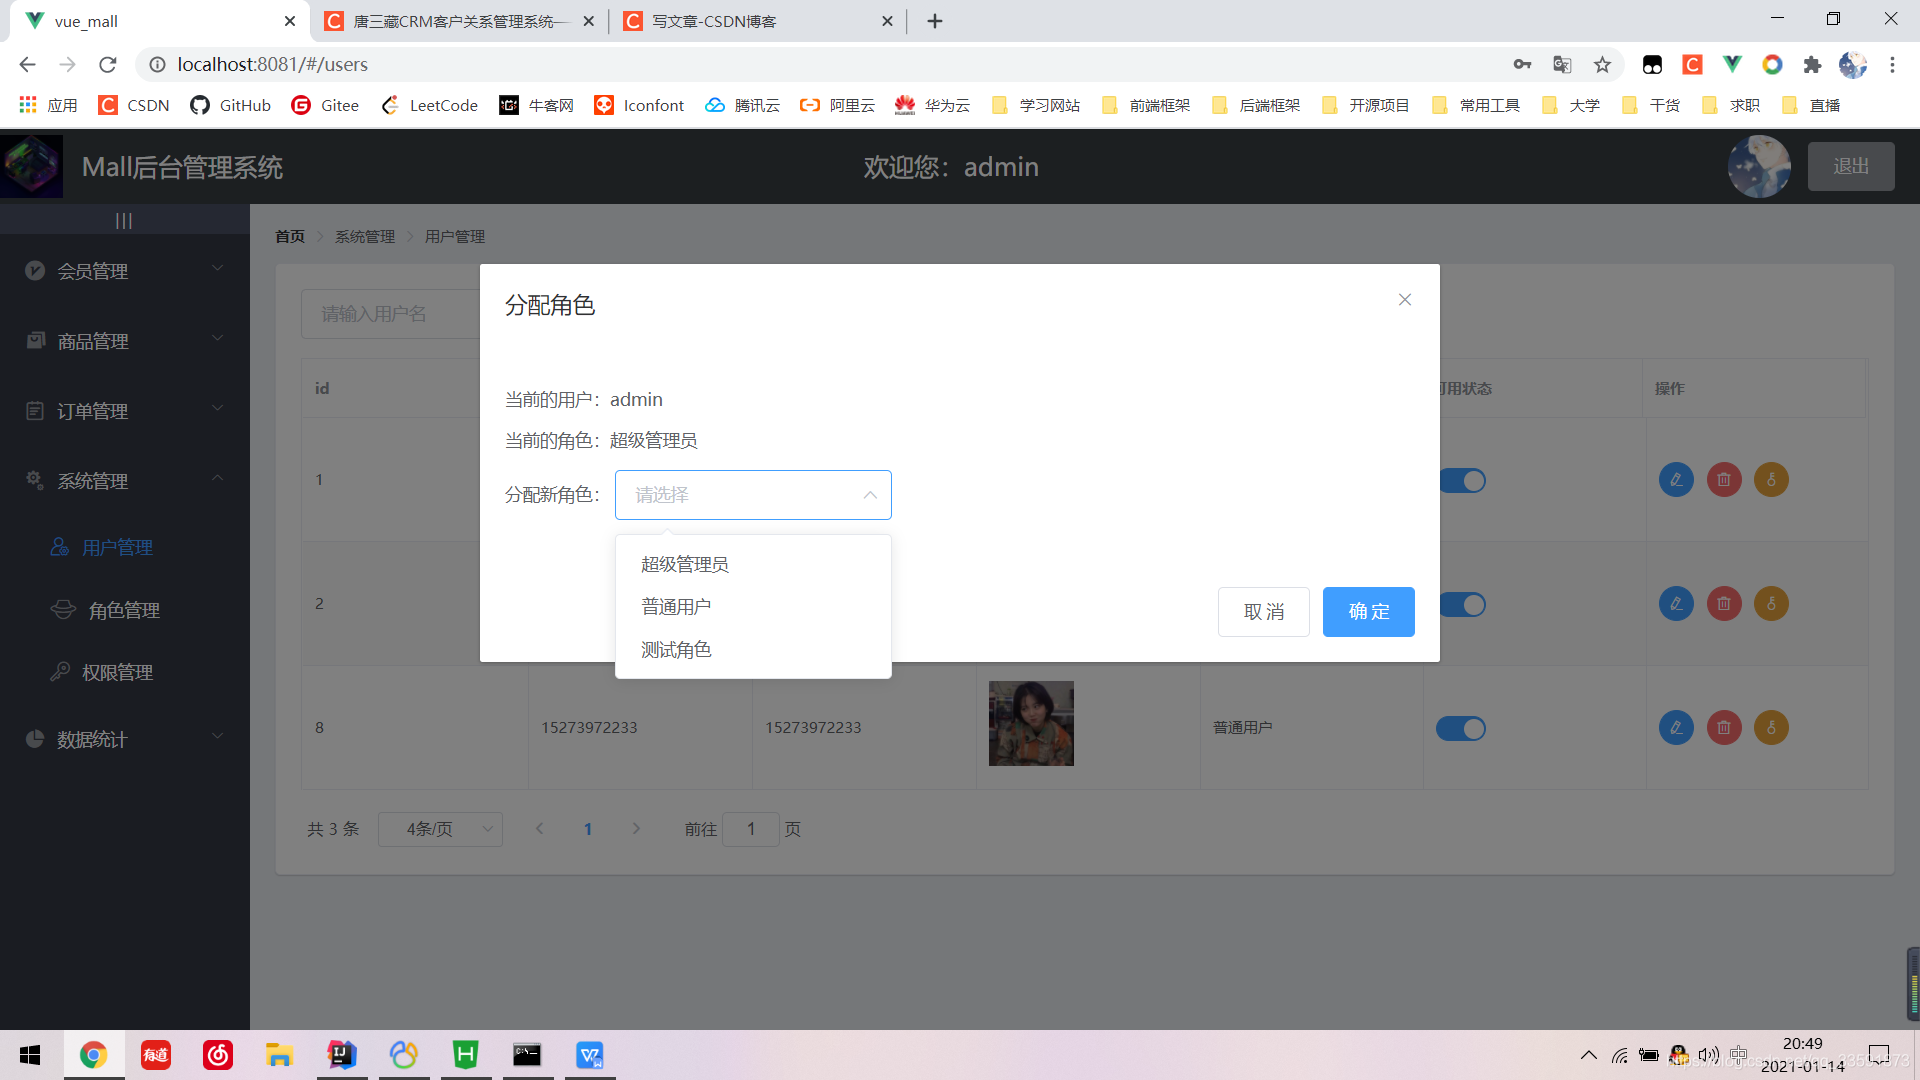Bookmark this page with the star icon
This screenshot has width=1920, height=1080.
pyautogui.click(x=1603, y=65)
